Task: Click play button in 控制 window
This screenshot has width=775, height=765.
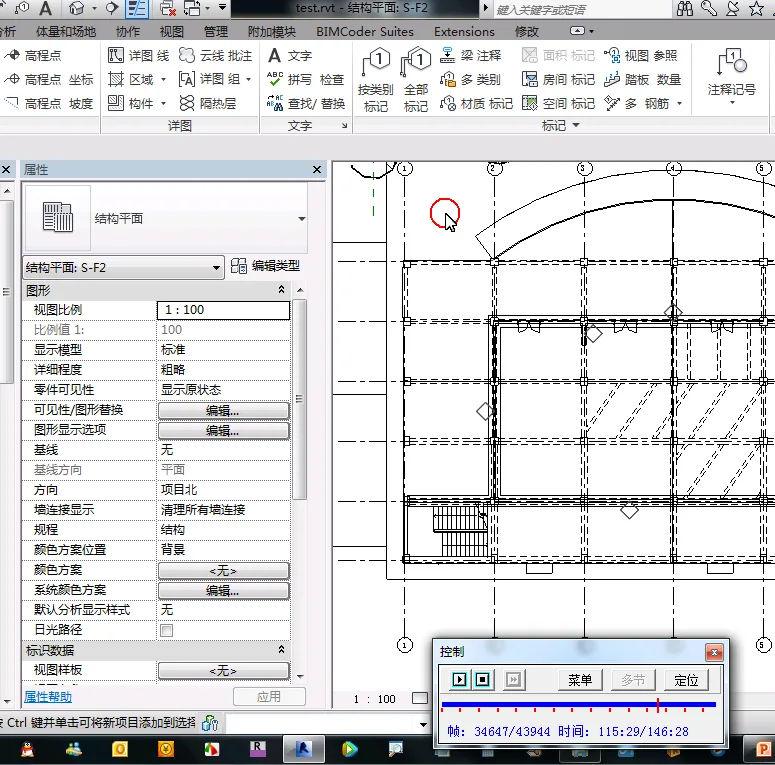Action: coord(460,680)
